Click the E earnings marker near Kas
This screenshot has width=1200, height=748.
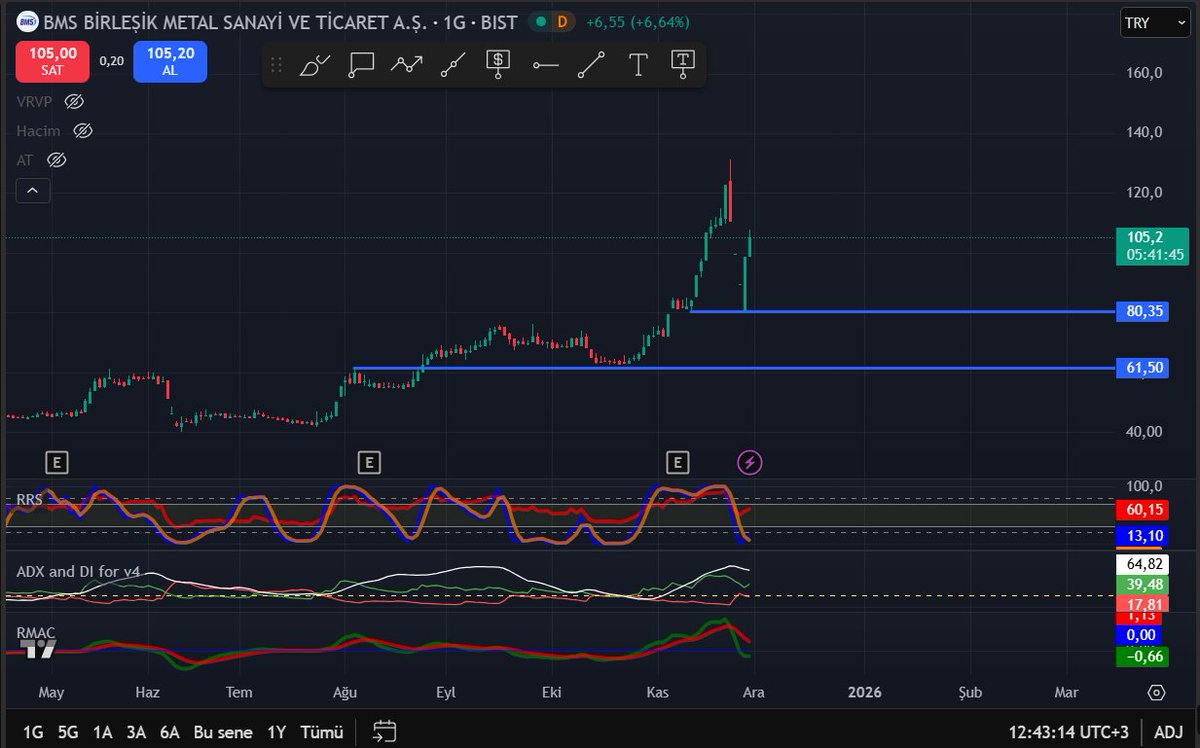(x=679, y=462)
